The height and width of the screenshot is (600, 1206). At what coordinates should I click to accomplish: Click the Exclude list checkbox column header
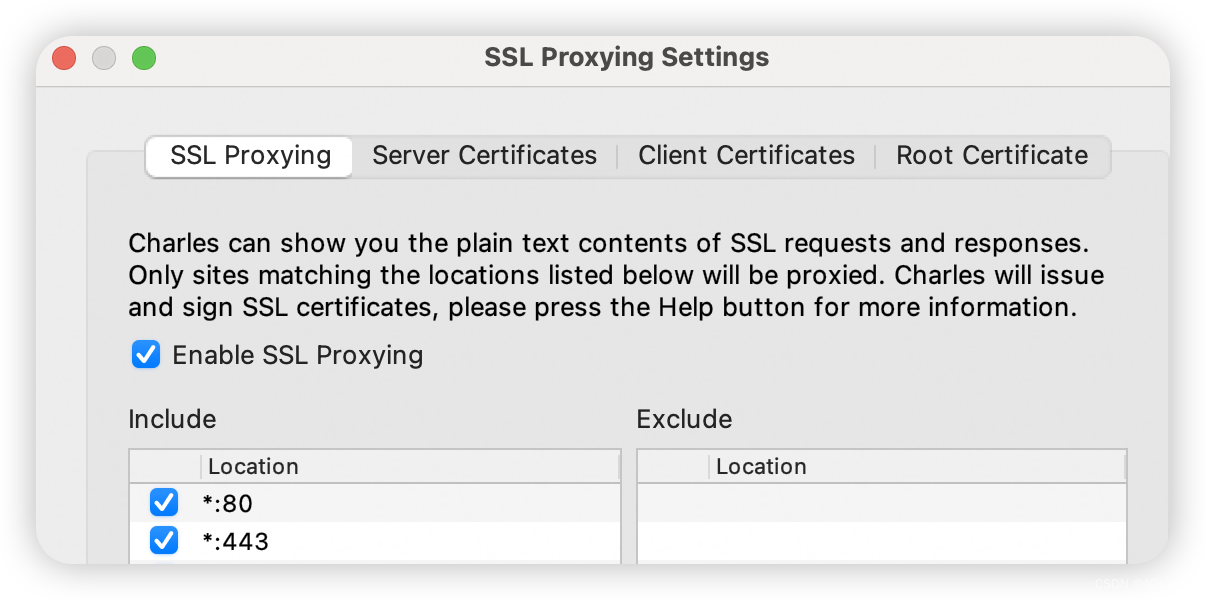point(673,467)
